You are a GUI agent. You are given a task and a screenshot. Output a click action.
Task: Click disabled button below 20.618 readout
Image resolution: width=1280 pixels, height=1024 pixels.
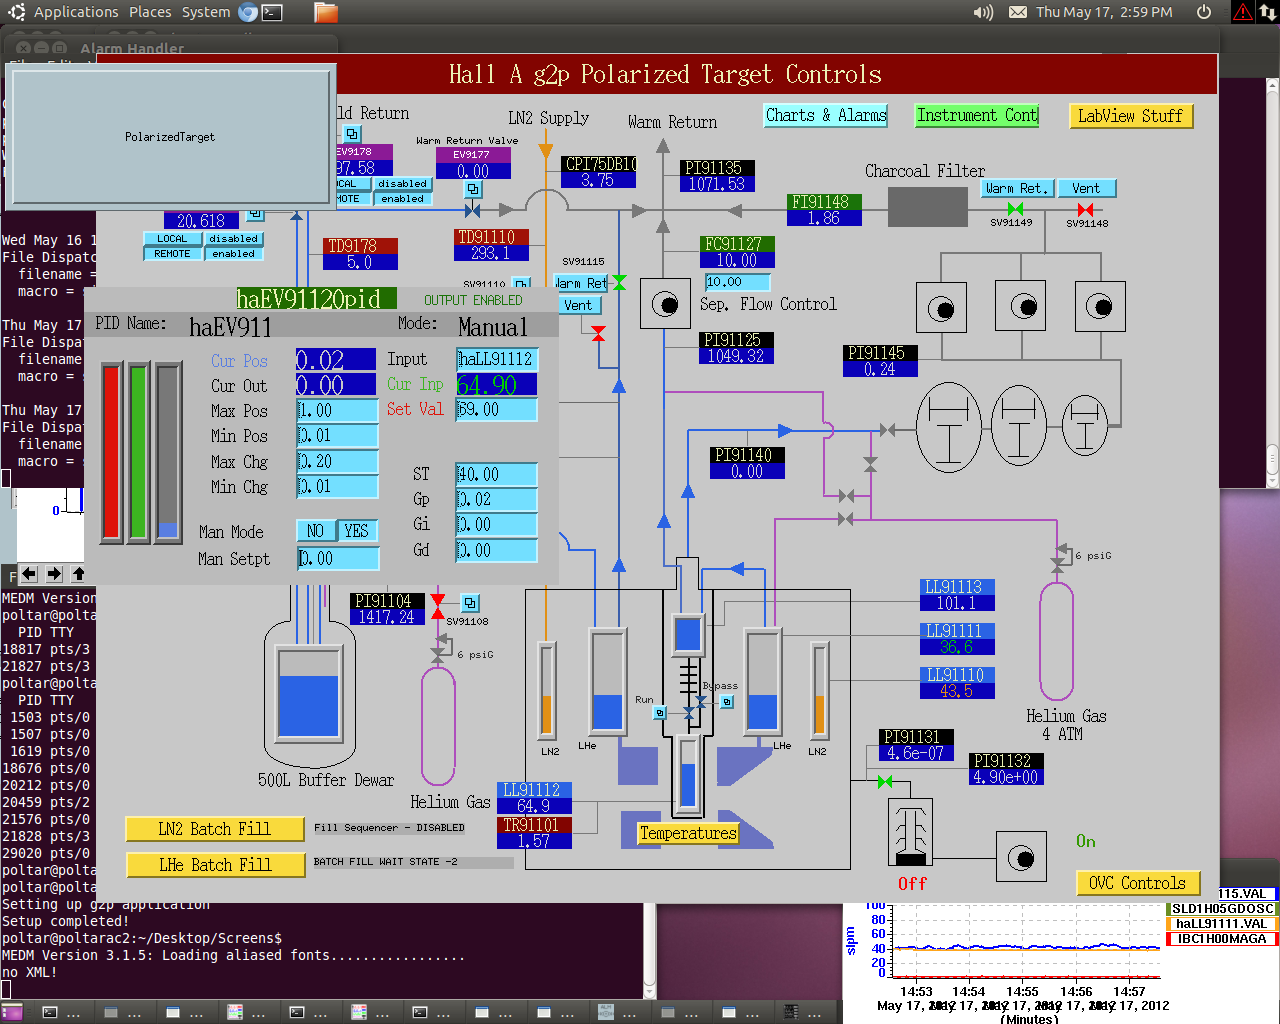[233, 239]
